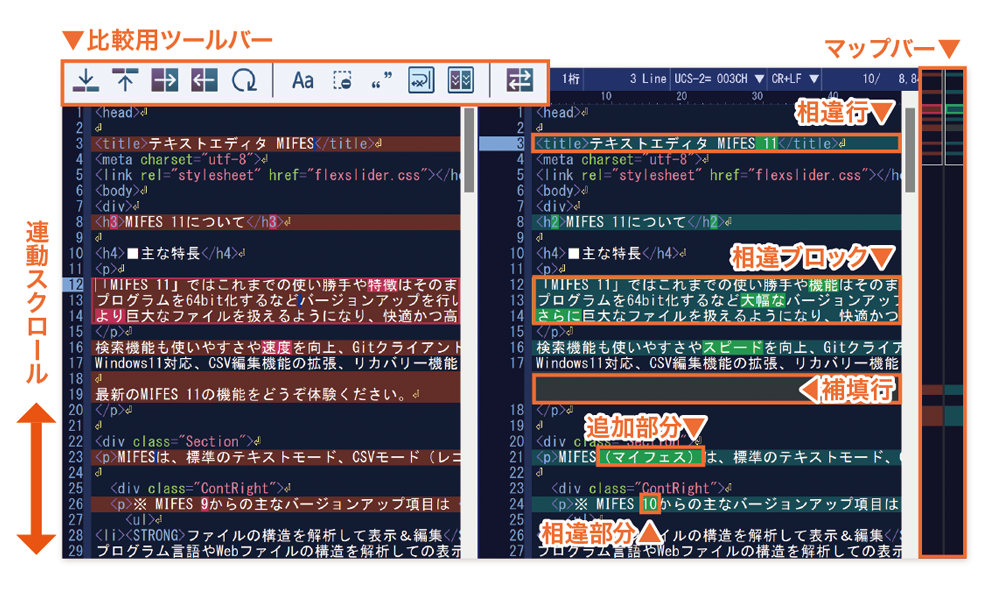The height and width of the screenshot is (600, 1000).
Task: Click the previous difference up-arrow icon
Action: click(125, 80)
